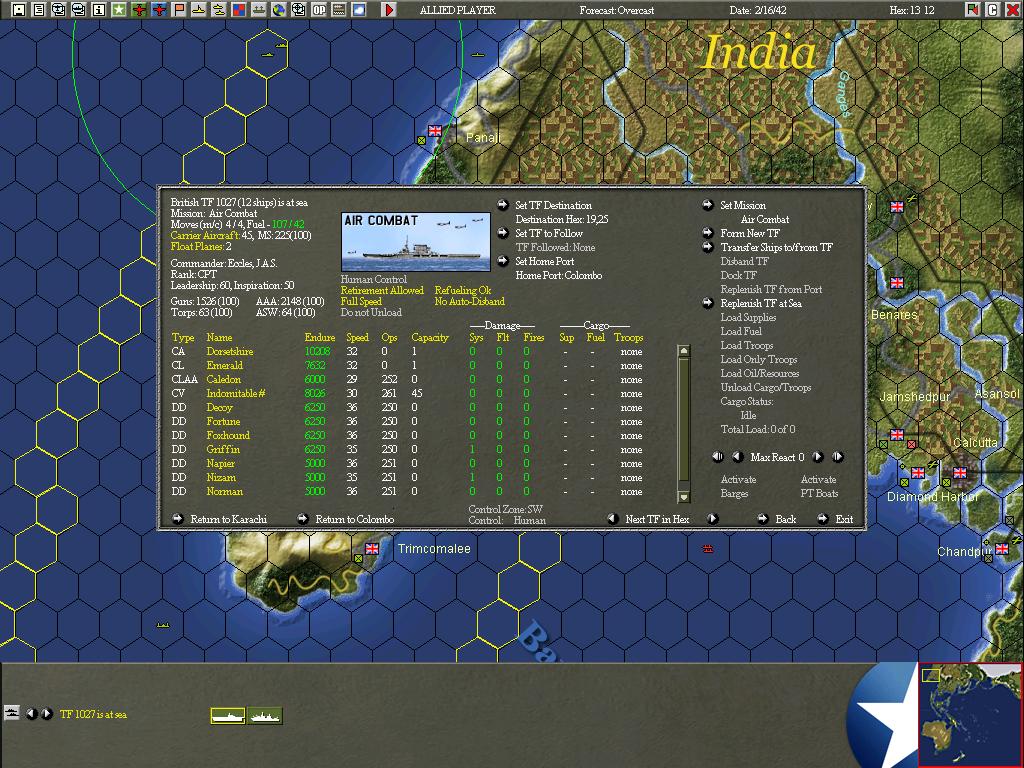Image resolution: width=1024 pixels, height=768 pixels.
Task: Click the weather cloud toolbar icon
Action: (359, 10)
